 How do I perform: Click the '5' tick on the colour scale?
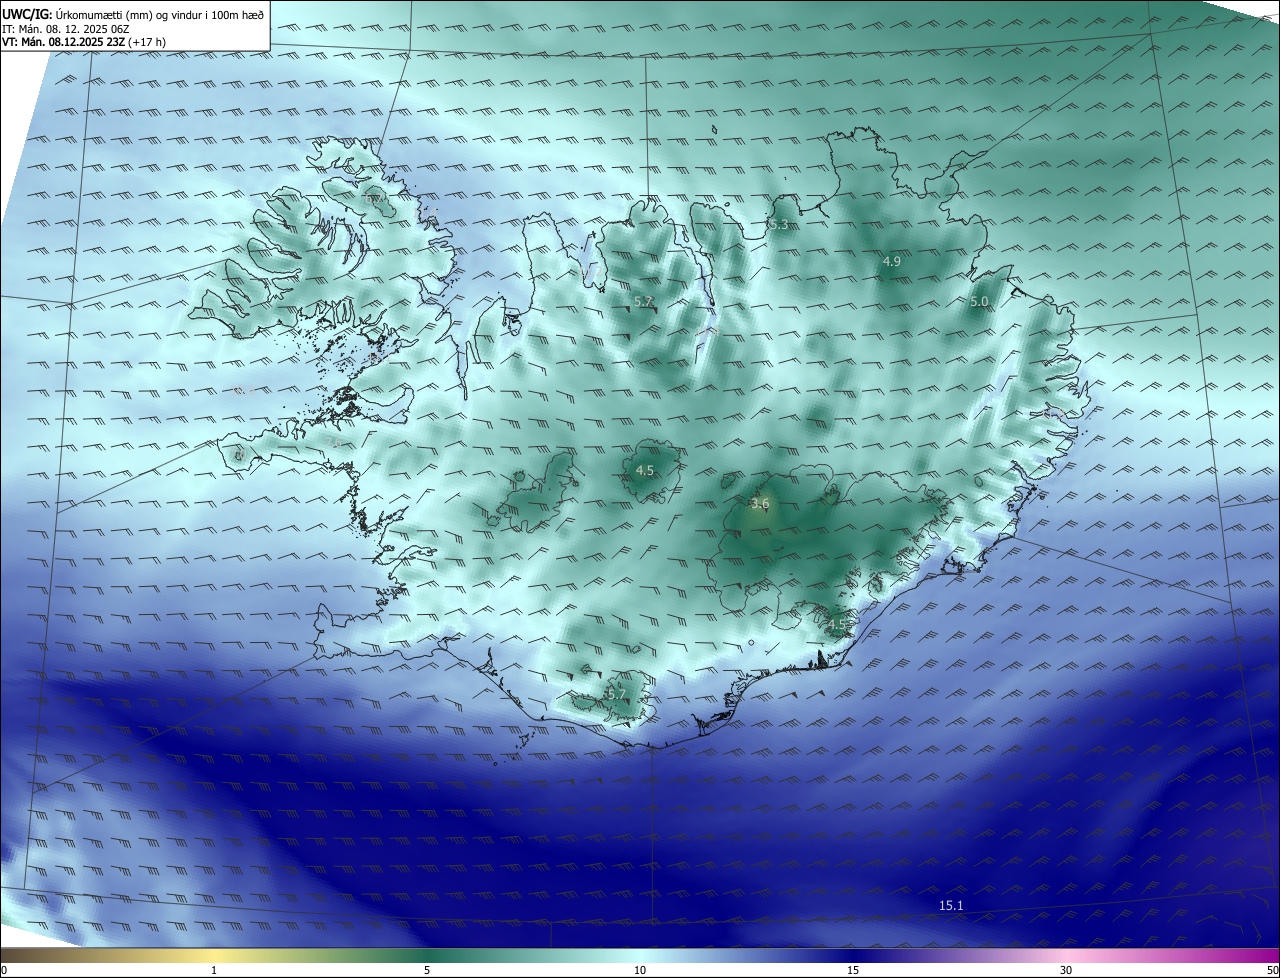point(427,970)
